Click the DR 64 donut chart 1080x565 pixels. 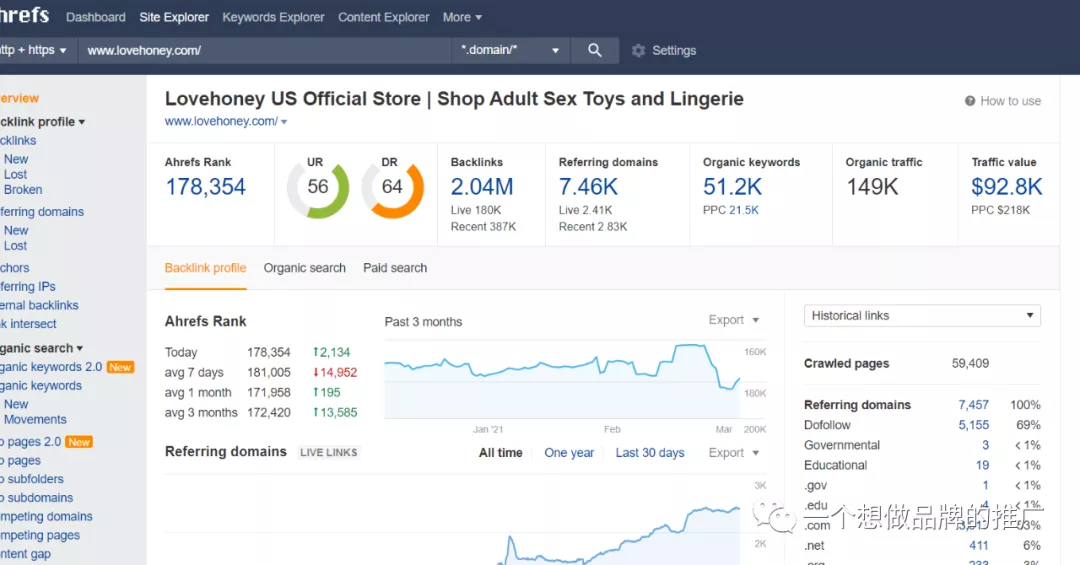(393, 188)
